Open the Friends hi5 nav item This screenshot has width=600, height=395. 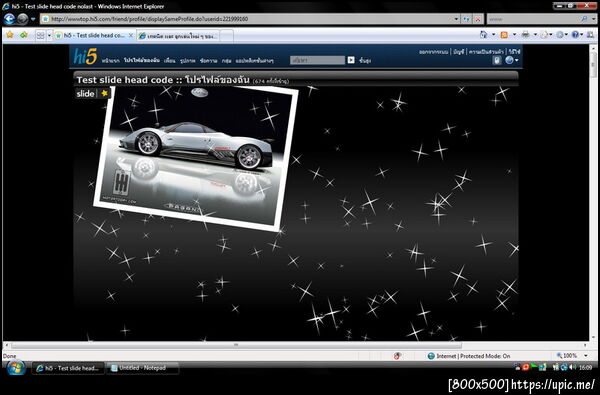pos(170,60)
